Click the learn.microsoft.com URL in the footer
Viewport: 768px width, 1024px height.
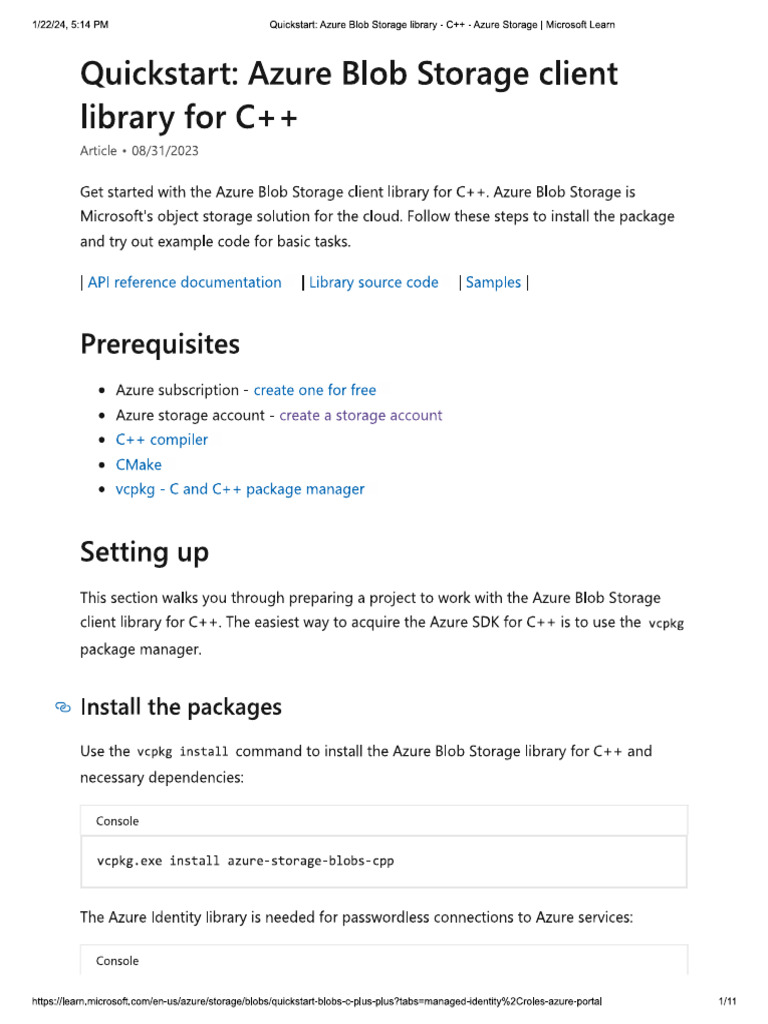tap(317, 1001)
